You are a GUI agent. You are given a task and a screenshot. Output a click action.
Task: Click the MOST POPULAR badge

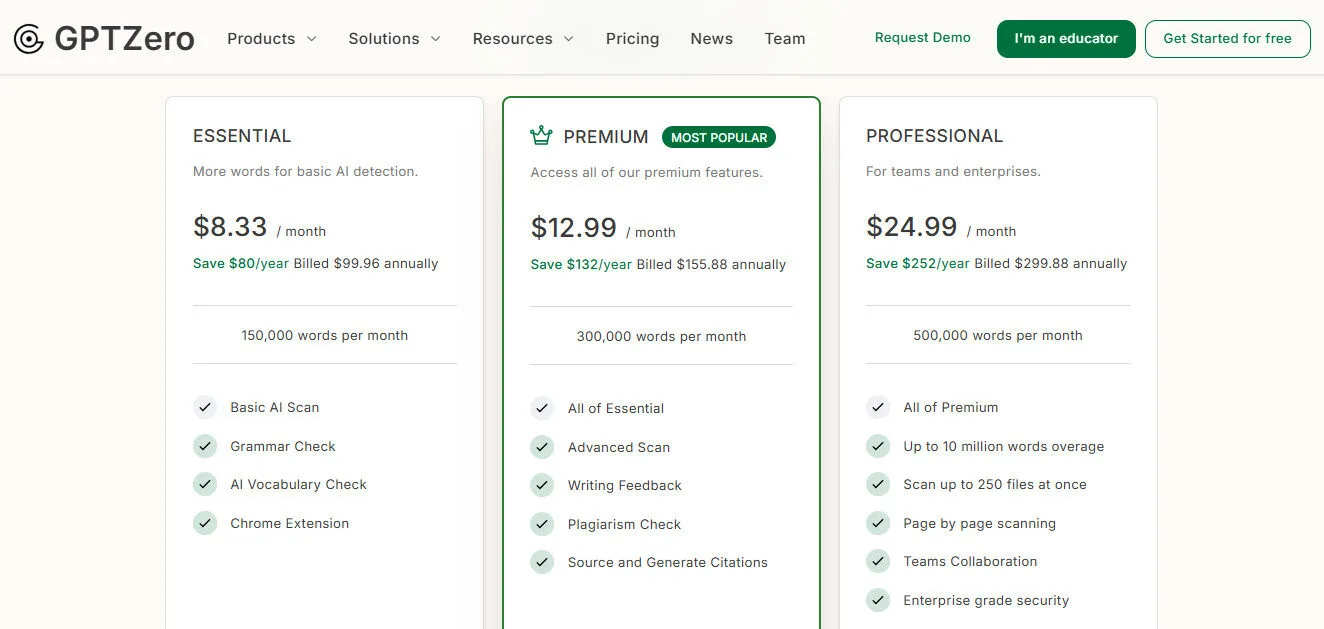pos(718,137)
